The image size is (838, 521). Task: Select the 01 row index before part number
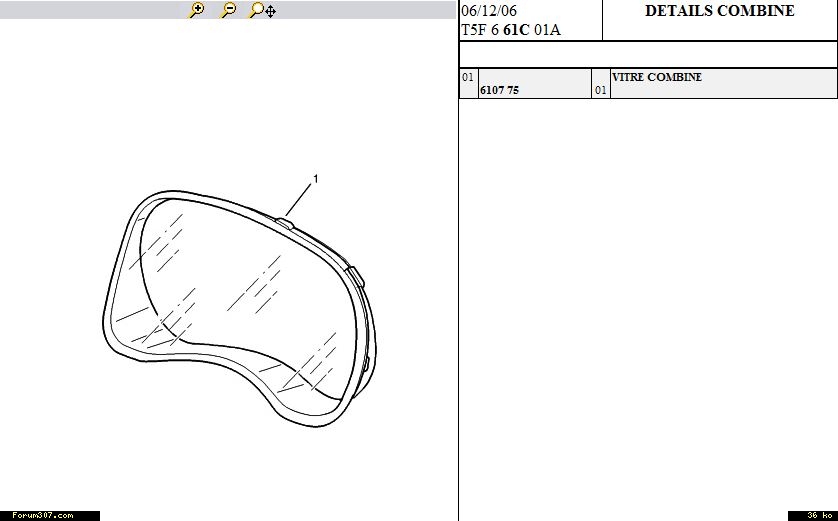pos(467,77)
